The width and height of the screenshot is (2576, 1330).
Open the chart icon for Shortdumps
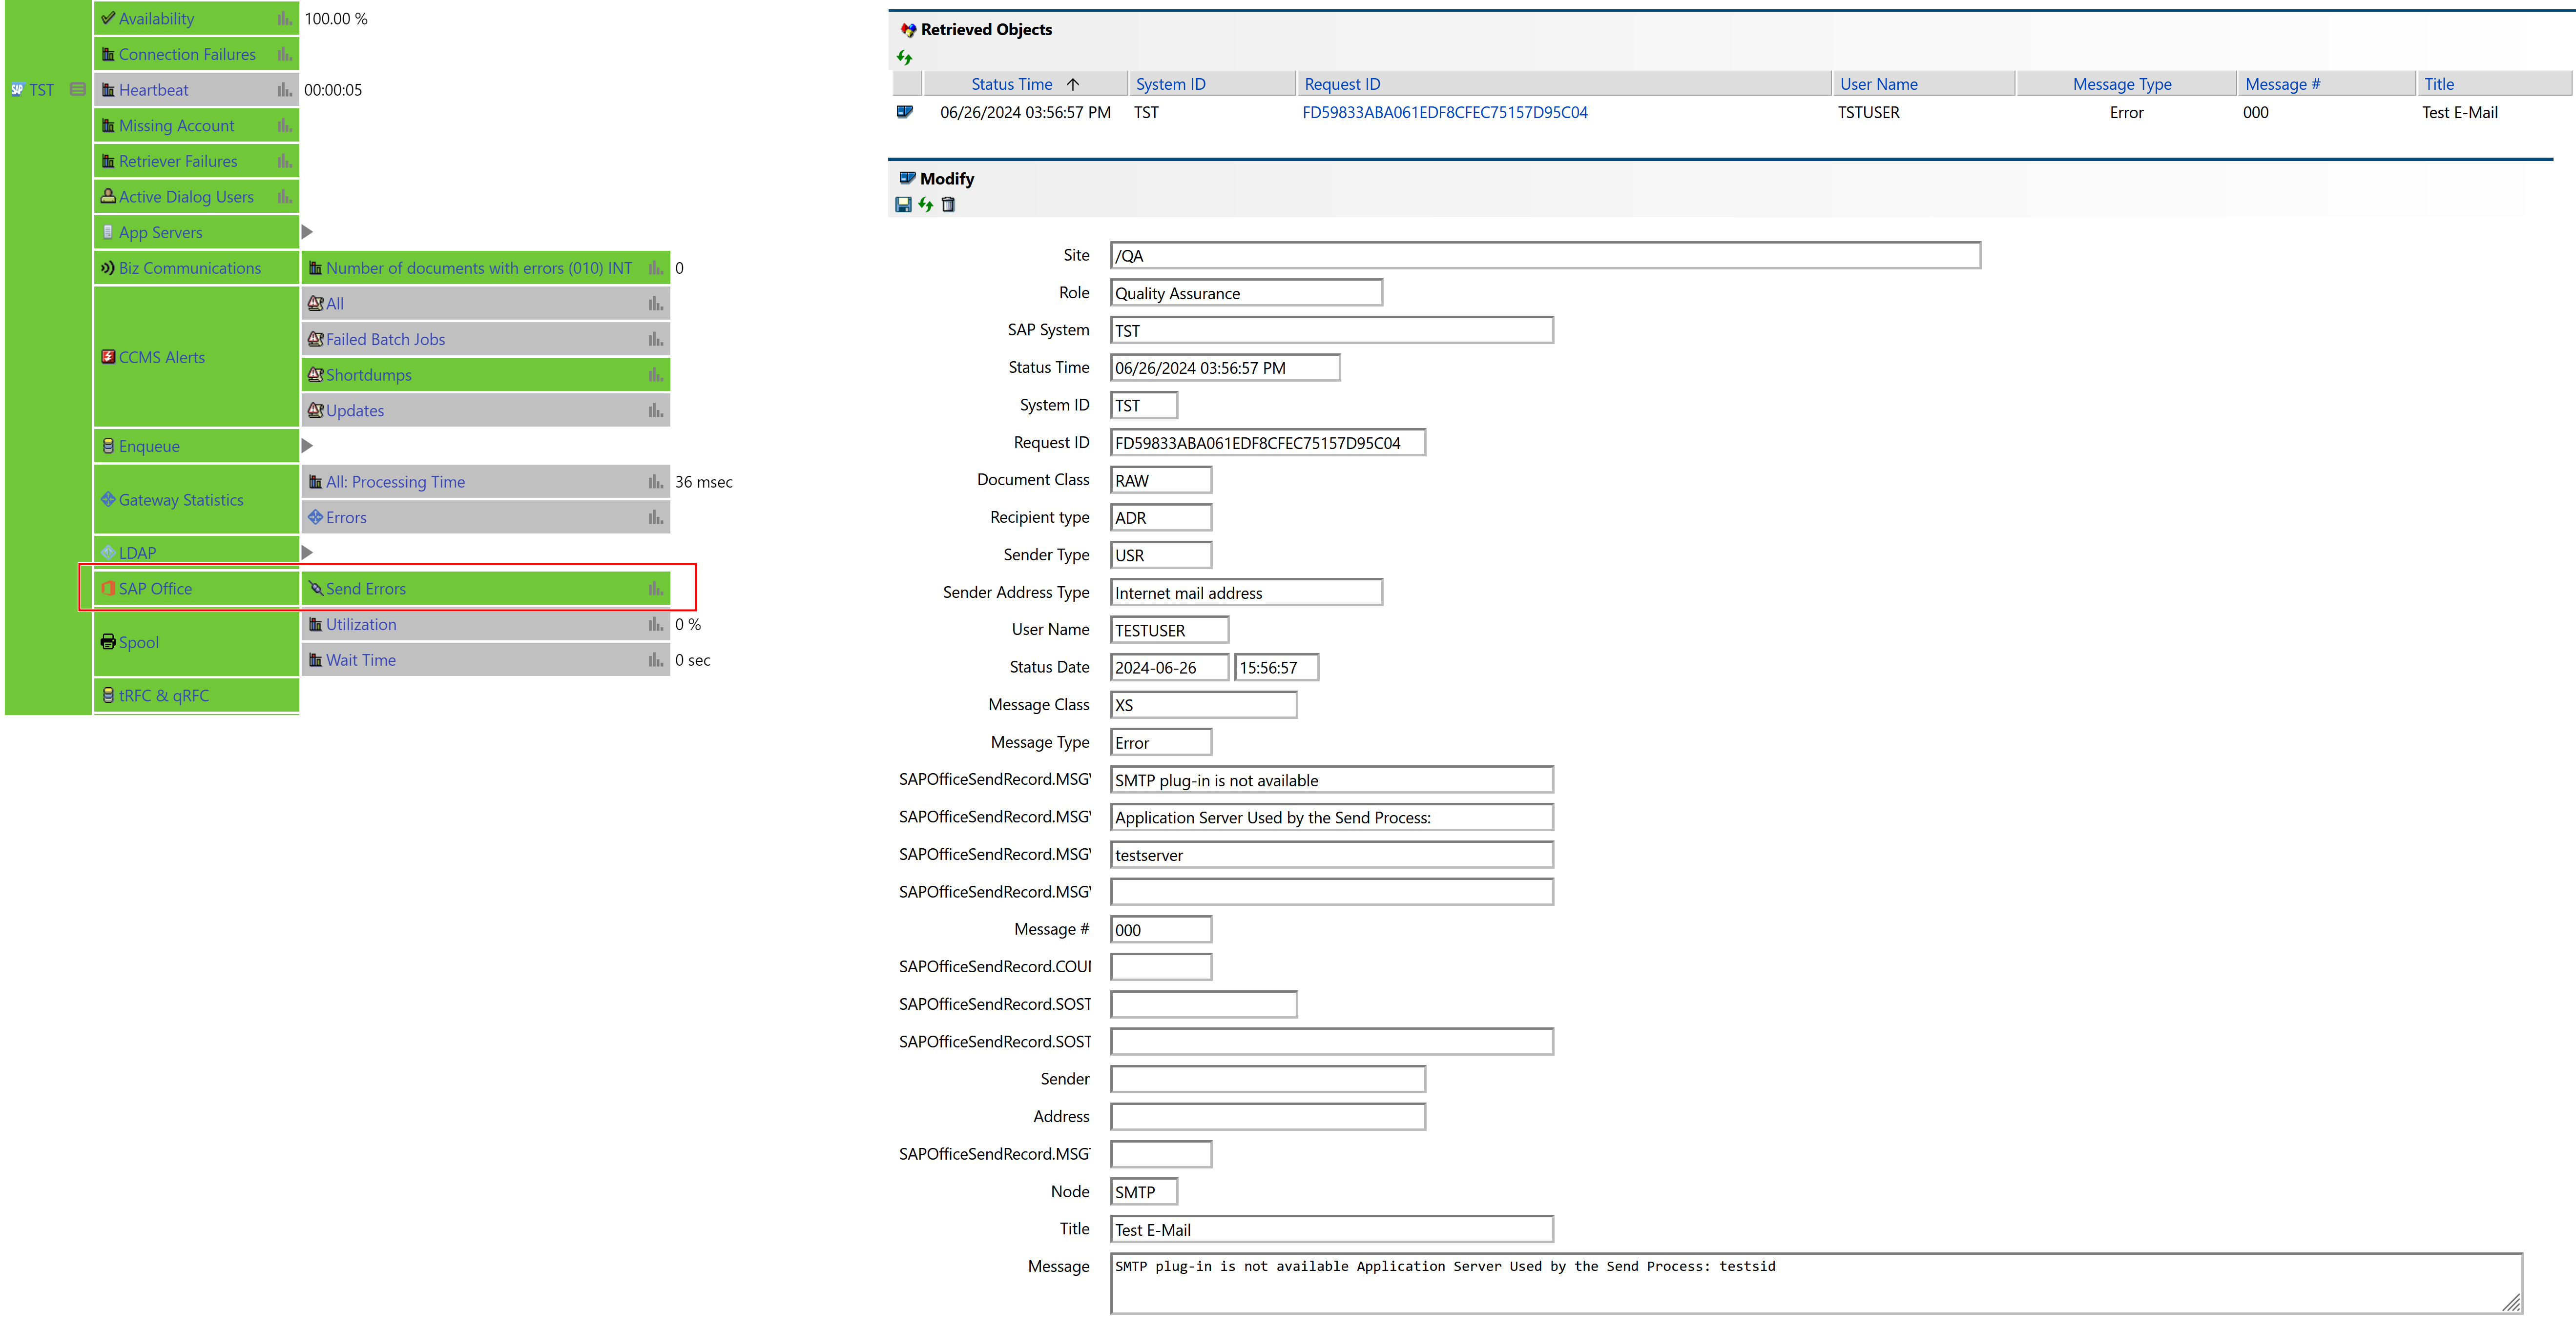pos(656,375)
